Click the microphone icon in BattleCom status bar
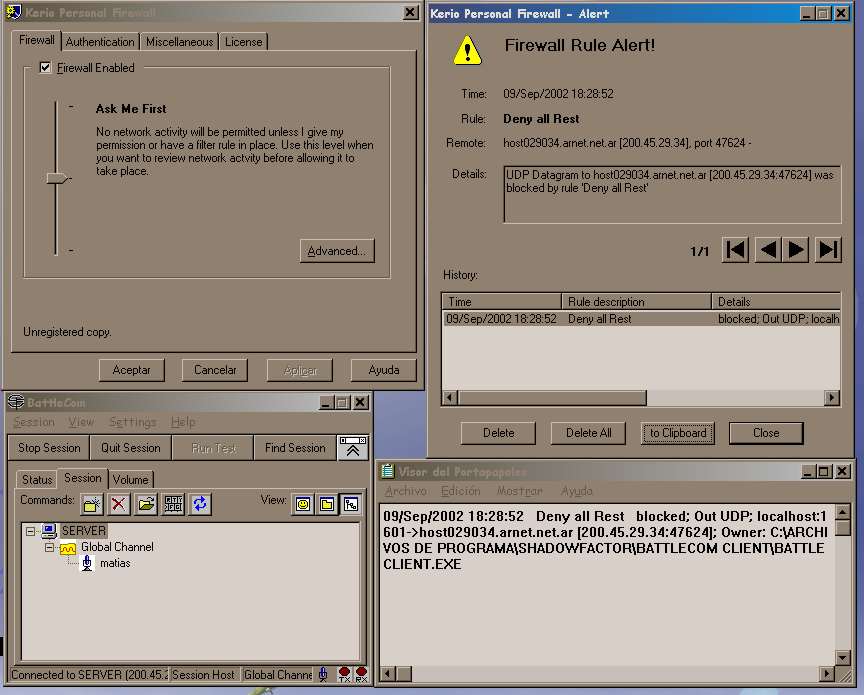 point(323,674)
